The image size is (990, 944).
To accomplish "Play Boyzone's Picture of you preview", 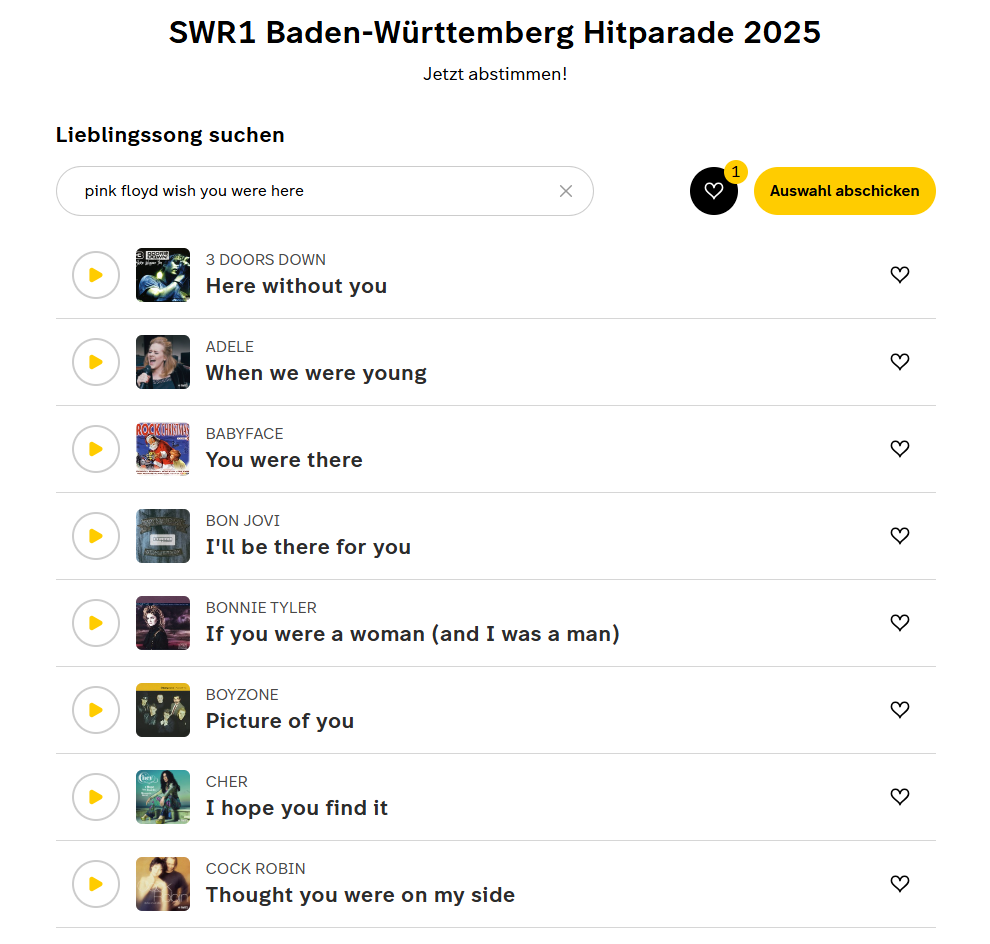I will coord(96,710).
